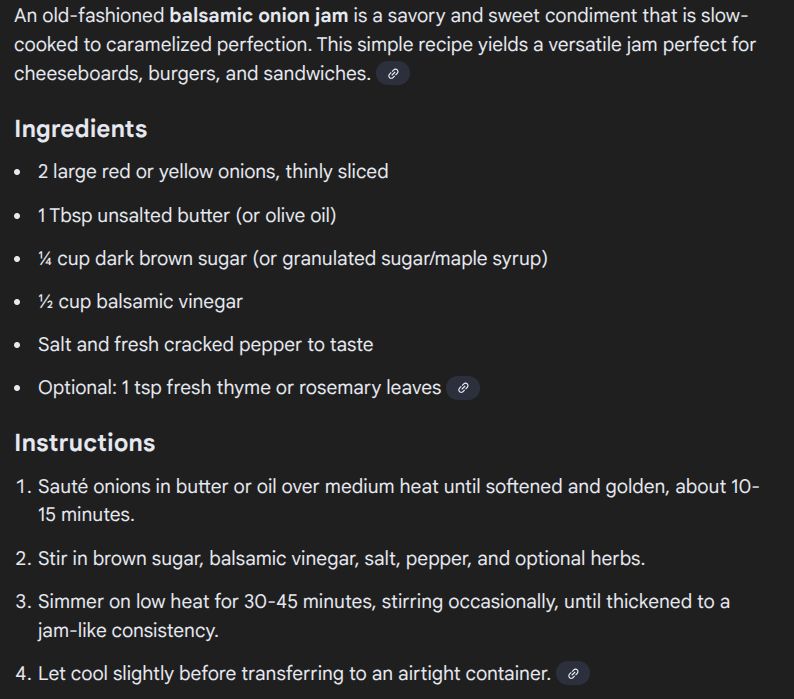Open the source link icon after rosemary leaves
The width and height of the screenshot is (794, 699).
[463, 388]
